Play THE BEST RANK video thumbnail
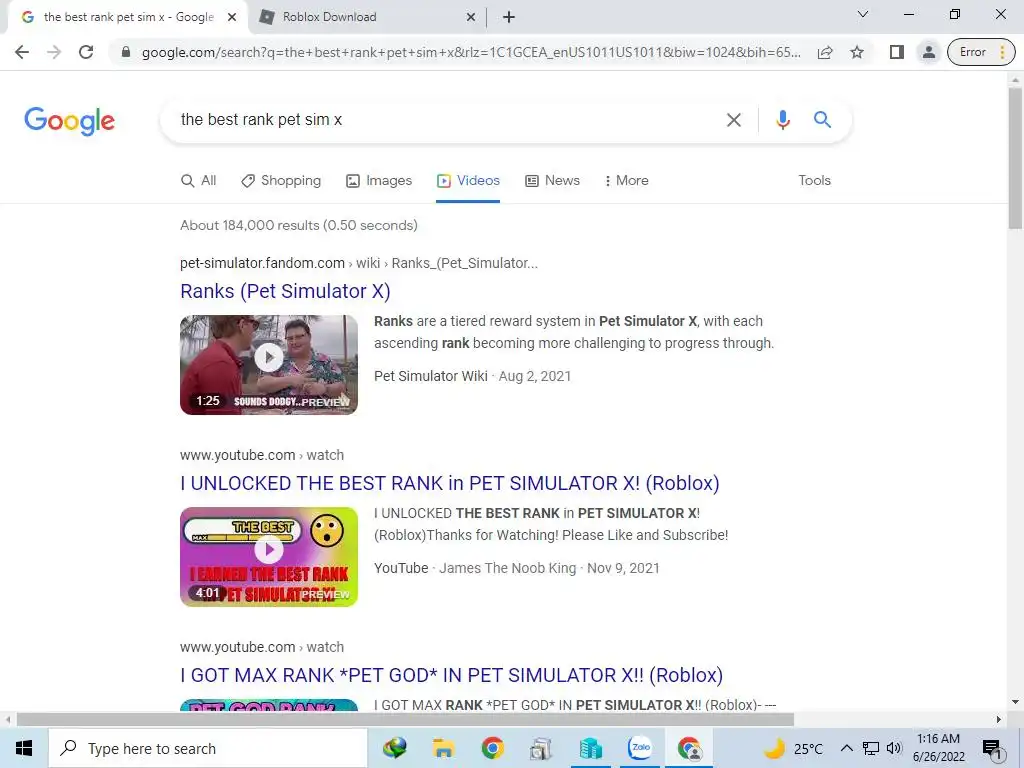This screenshot has height=768, width=1024. click(x=269, y=556)
